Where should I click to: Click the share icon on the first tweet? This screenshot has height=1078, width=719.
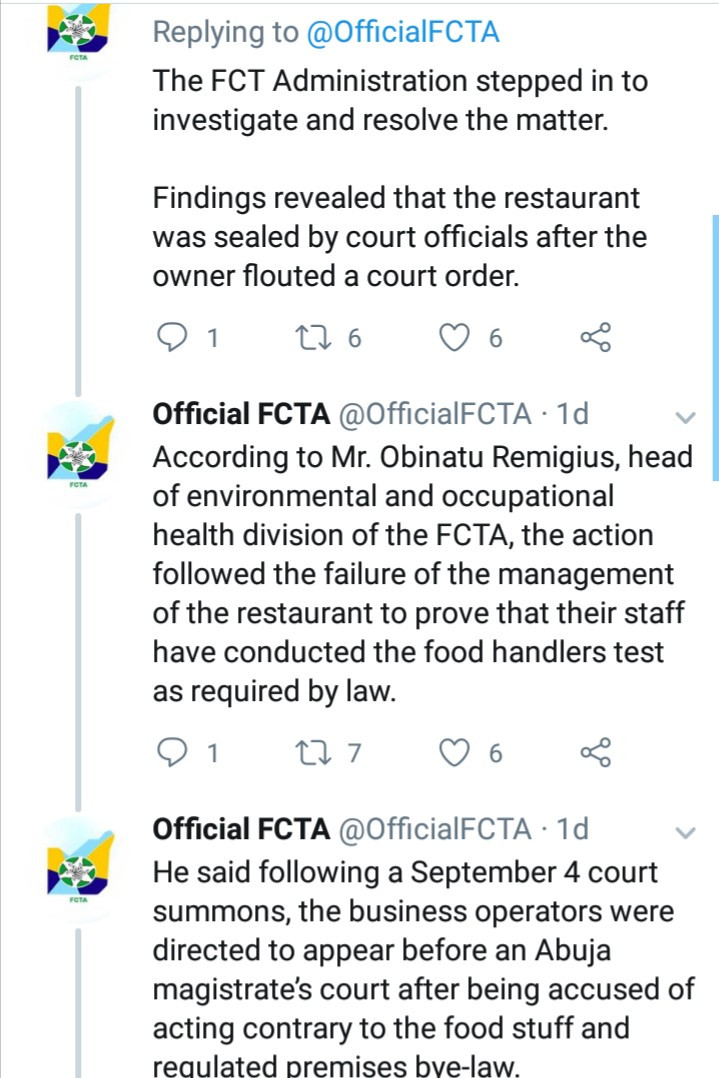click(x=595, y=337)
